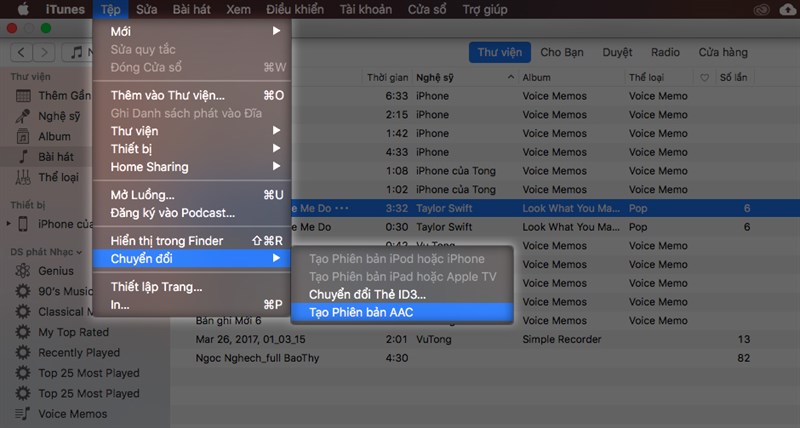800x428 pixels.
Task: Open the iTunes application menu
Action: coord(65,10)
